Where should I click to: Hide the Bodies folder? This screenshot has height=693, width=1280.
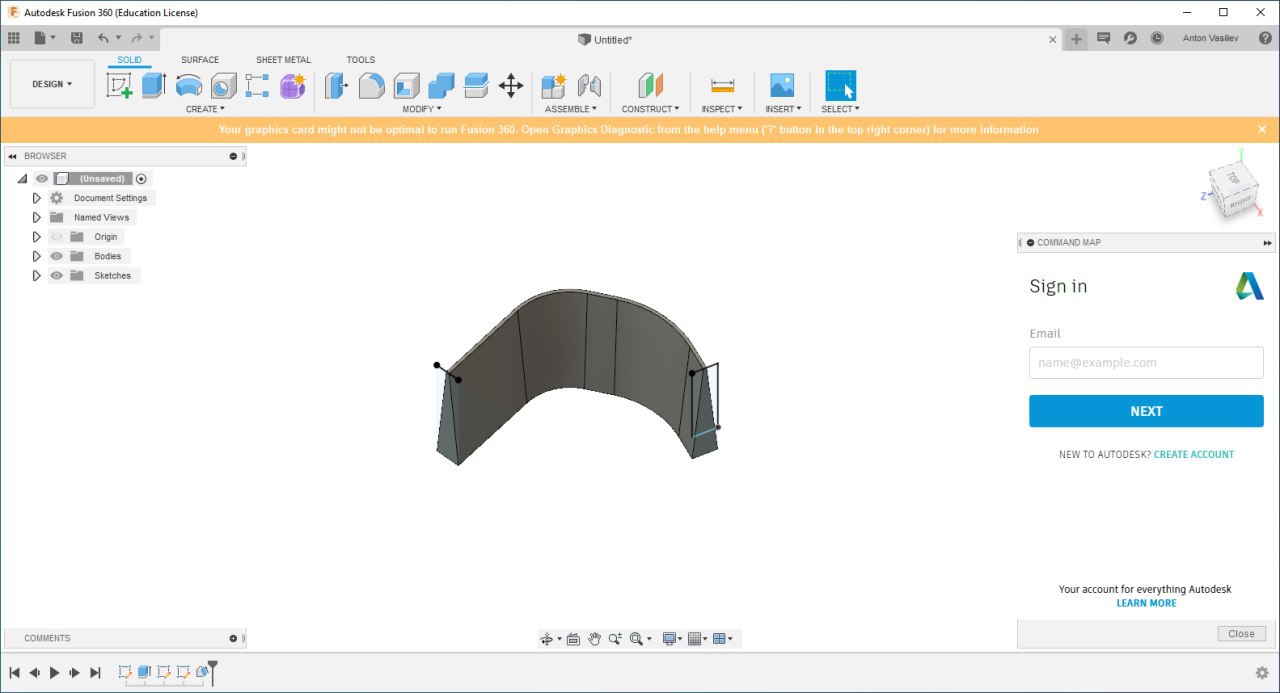57,256
